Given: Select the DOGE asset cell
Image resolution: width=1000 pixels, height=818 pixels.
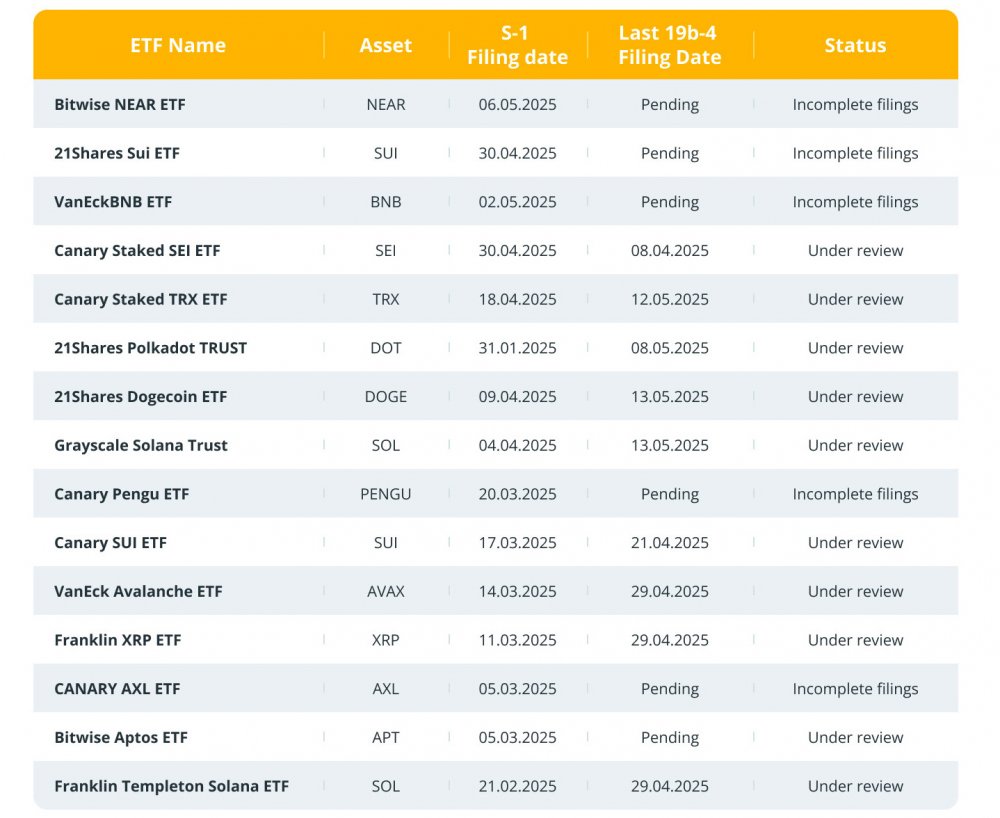Looking at the screenshot, I should point(386,397).
